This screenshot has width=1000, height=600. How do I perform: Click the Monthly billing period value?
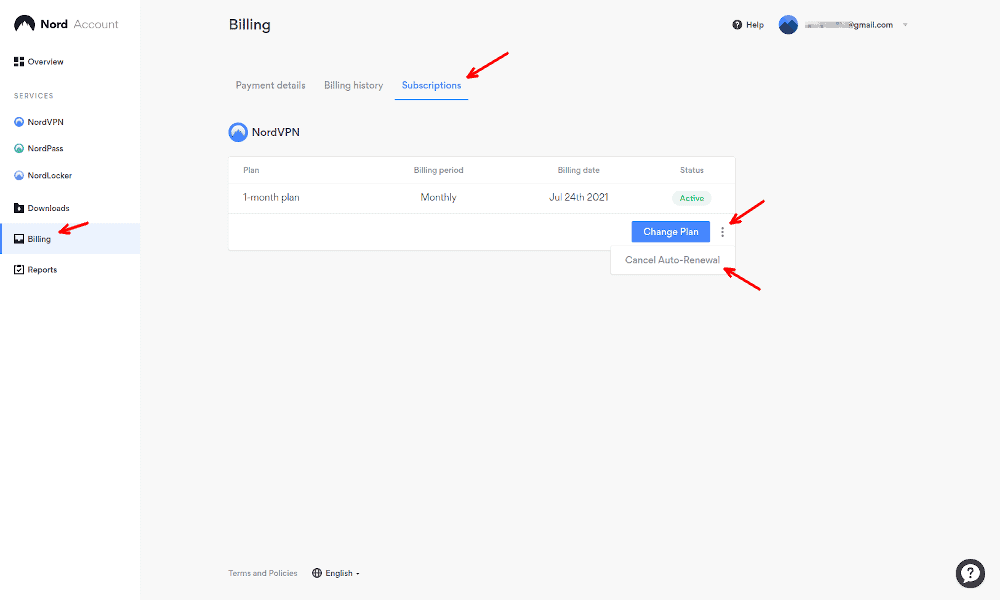click(x=438, y=198)
